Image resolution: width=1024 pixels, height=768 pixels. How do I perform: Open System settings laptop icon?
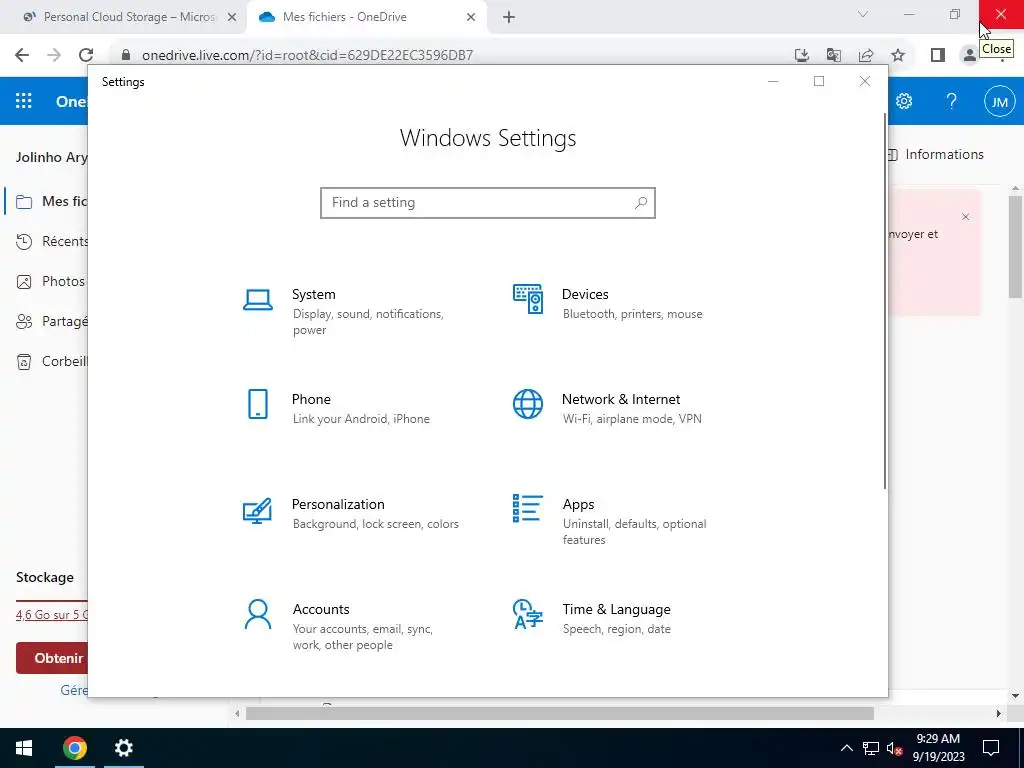point(258,300)
